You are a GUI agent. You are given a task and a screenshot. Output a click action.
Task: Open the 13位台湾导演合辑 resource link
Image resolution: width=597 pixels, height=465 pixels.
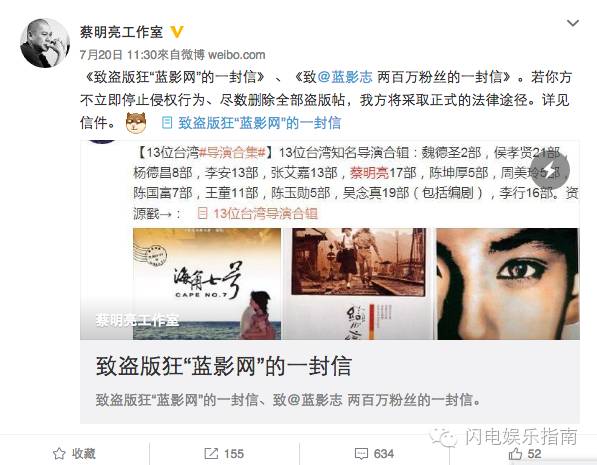pos(265,214)
